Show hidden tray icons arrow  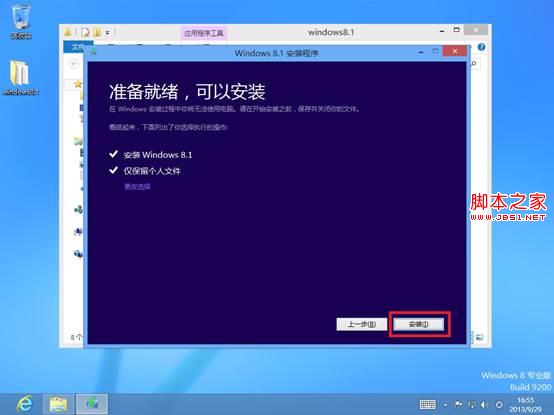(x=446, y=405)
